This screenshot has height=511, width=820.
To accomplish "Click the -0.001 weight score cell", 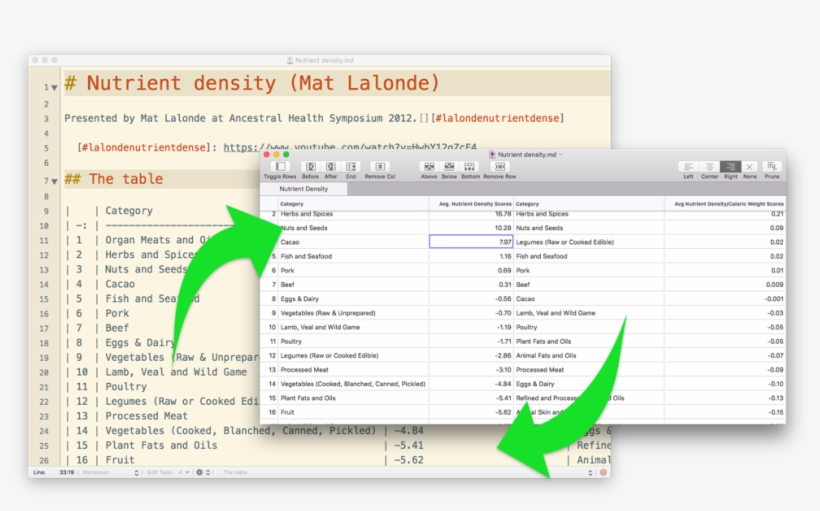I will coord(725,299).
